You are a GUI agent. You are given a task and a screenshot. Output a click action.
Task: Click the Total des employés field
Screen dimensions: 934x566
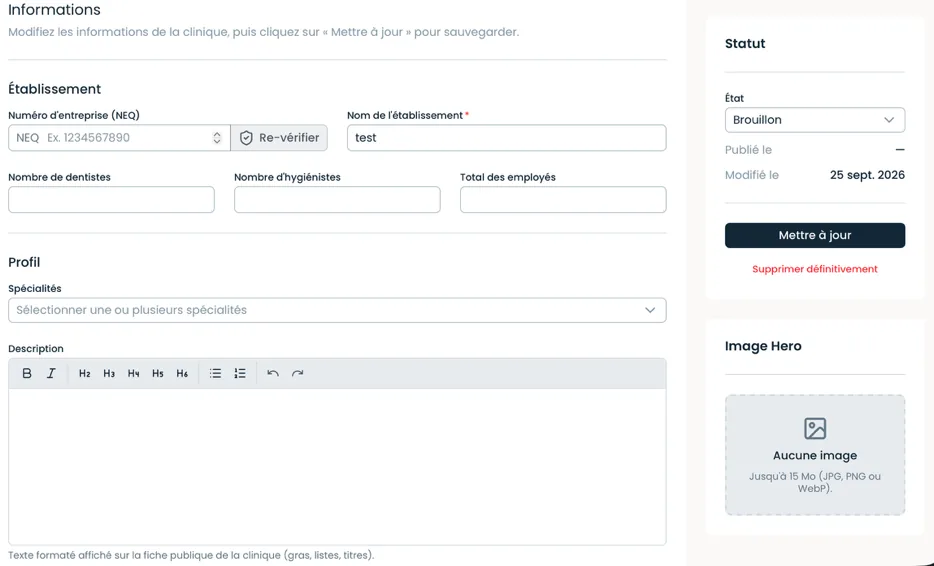click(563, 200)
